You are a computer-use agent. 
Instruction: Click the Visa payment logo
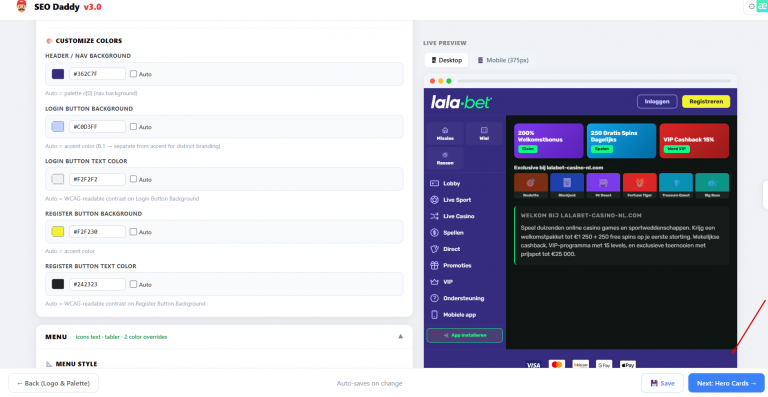coord(533,365)
